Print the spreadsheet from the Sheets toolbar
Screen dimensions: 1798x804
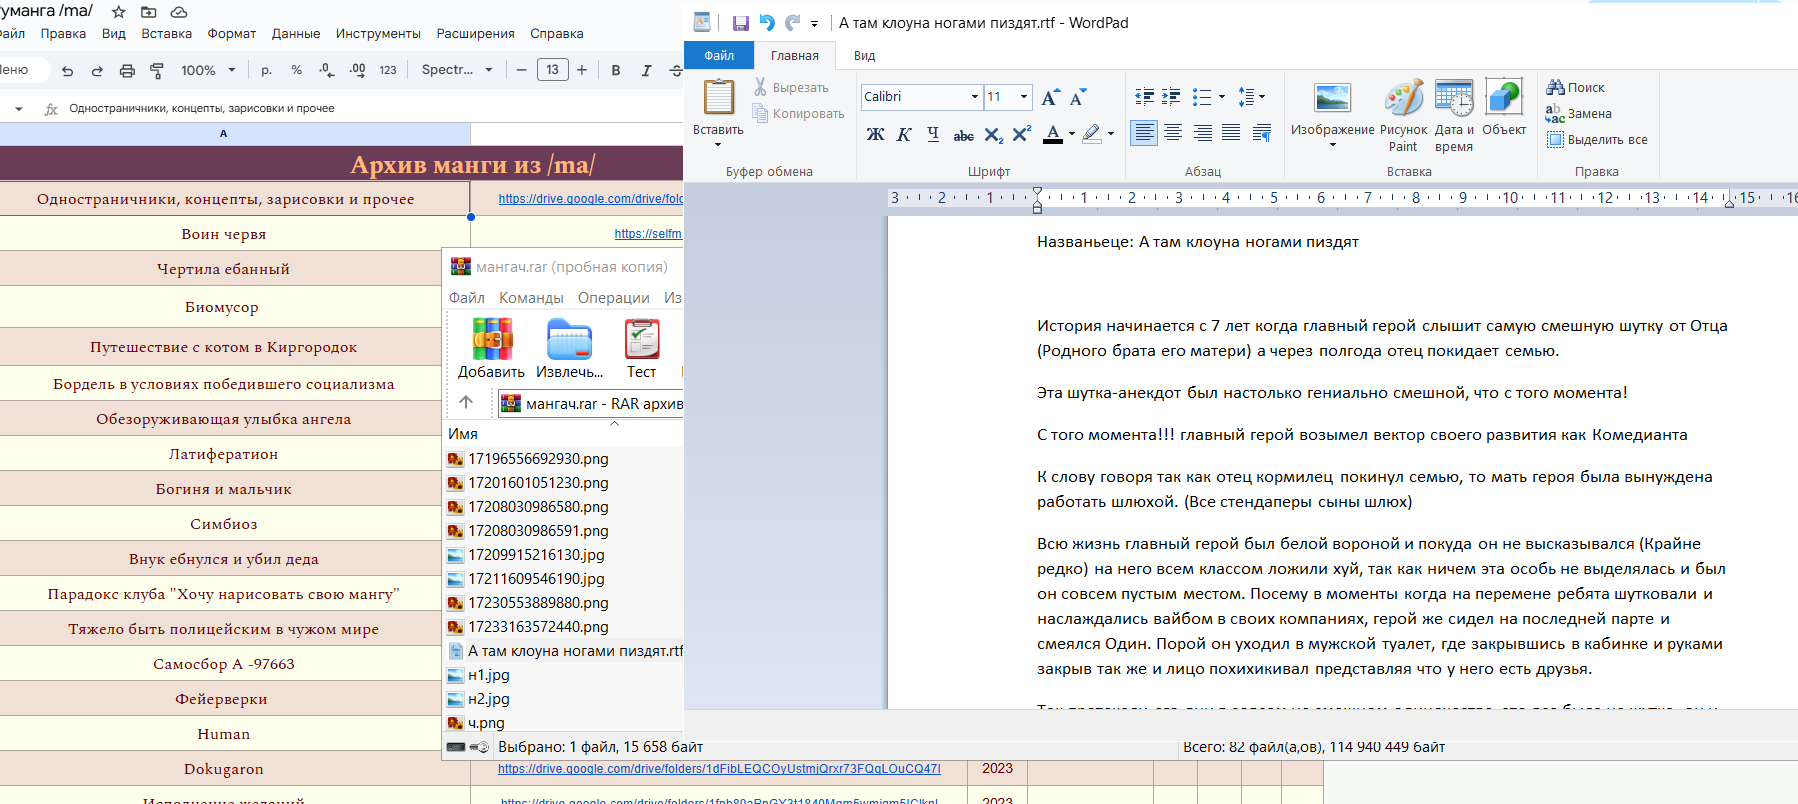pos(127,70)
